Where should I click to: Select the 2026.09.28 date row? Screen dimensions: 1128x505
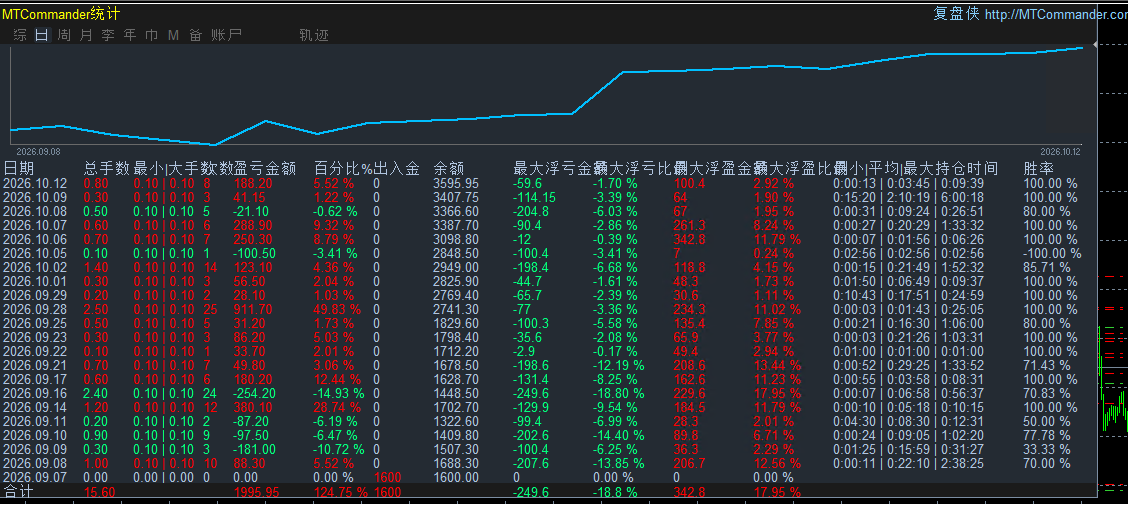[35, 309]
